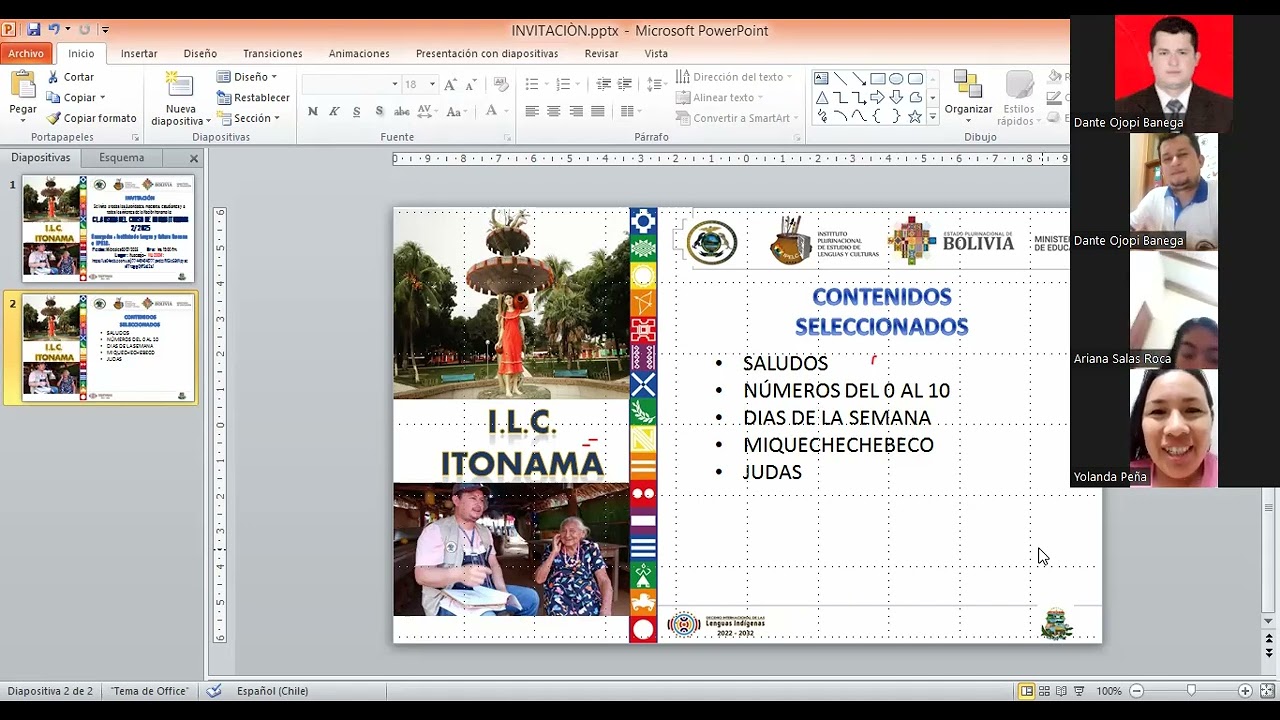Justify the paragraph text

pos(598,111)
